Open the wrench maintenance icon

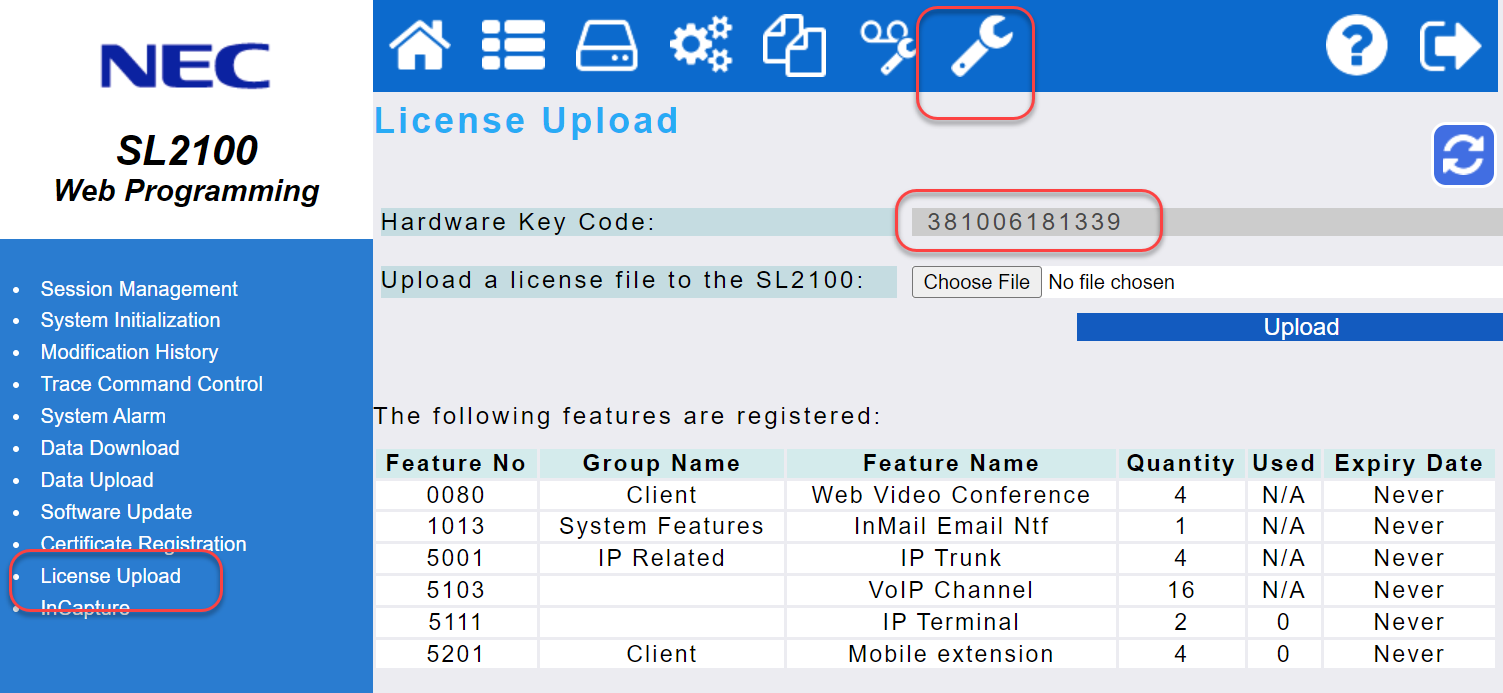[x=981, y=46]
